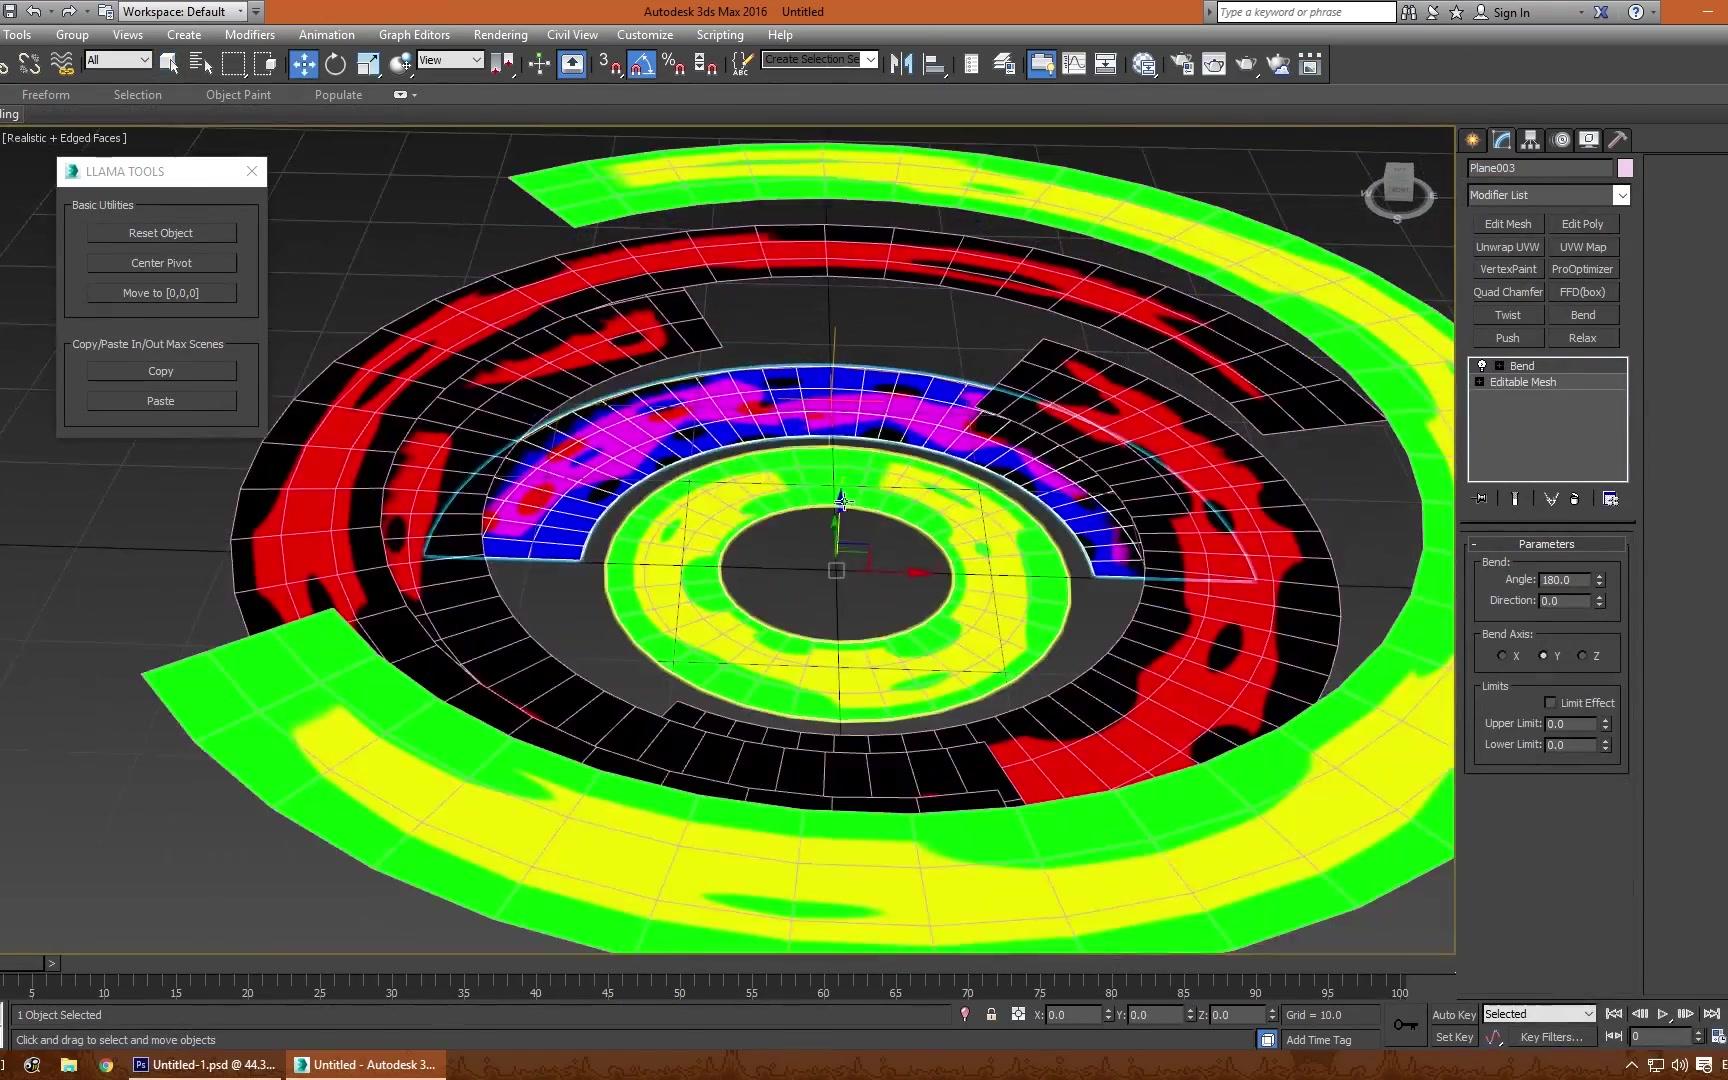The width and height of the screenshot is (1728, 1080).
Task: Switch to the Object Paint ribbon tab
Action: 238,94
